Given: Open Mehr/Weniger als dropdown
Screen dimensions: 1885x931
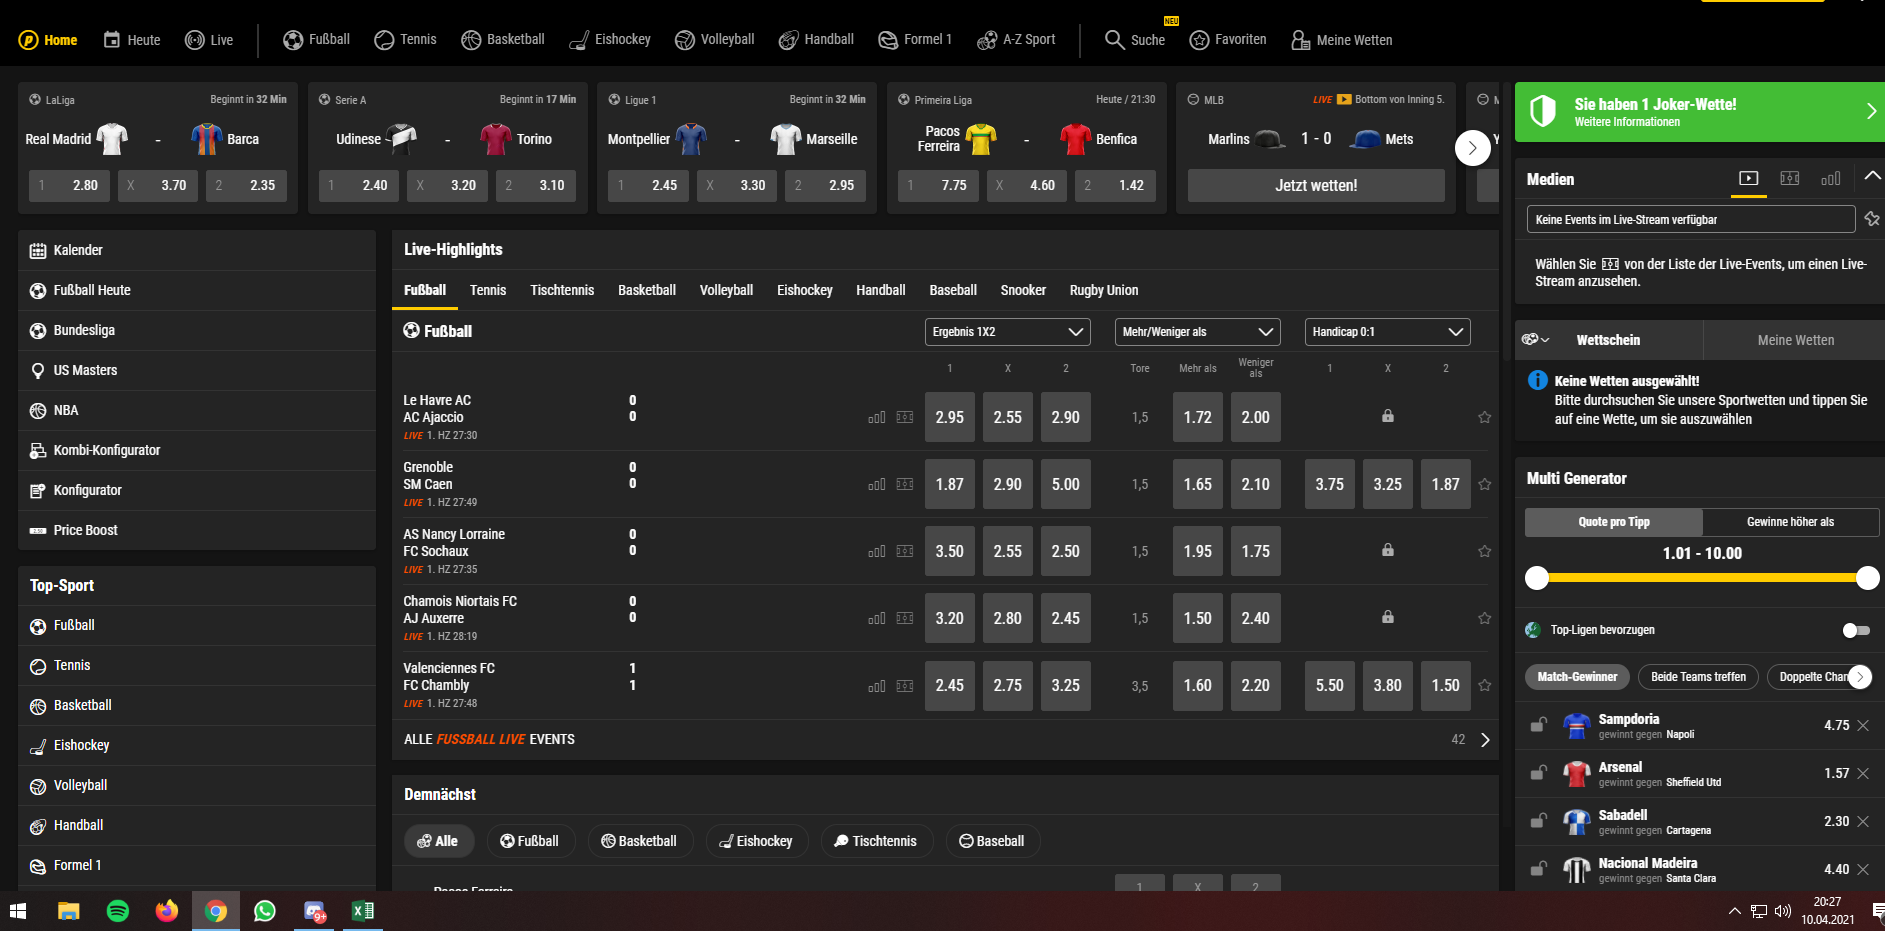Looking at the screenshot, I should [x=1198, y=332].
